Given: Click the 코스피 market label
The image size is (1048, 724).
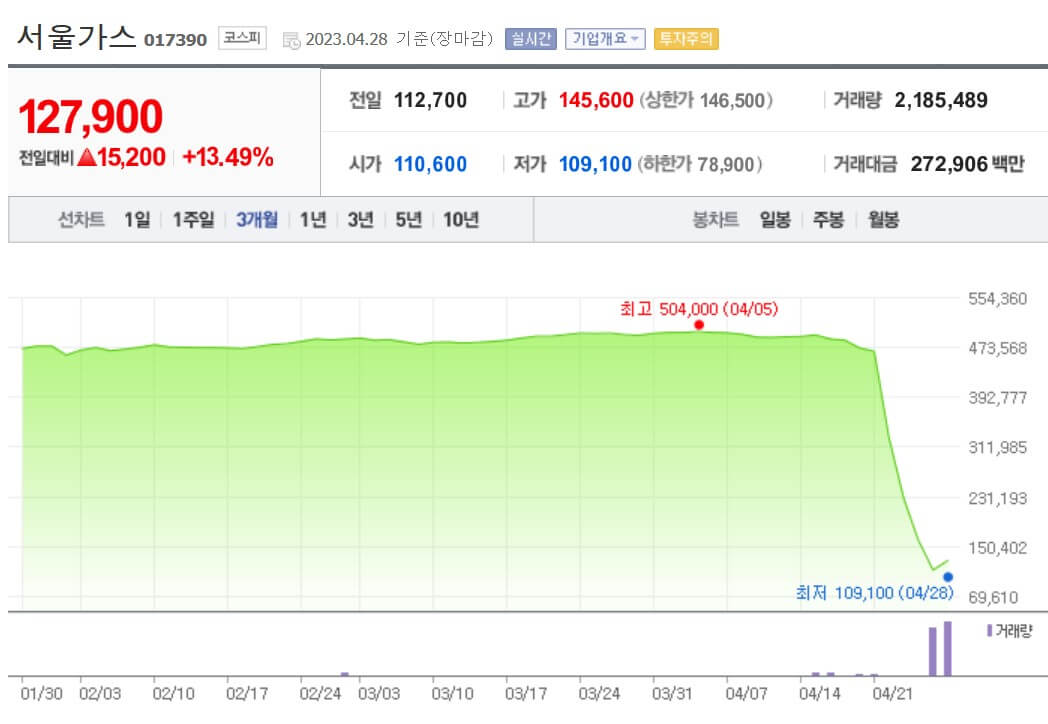Looking at the screenshot, I should tap(242, 38).
